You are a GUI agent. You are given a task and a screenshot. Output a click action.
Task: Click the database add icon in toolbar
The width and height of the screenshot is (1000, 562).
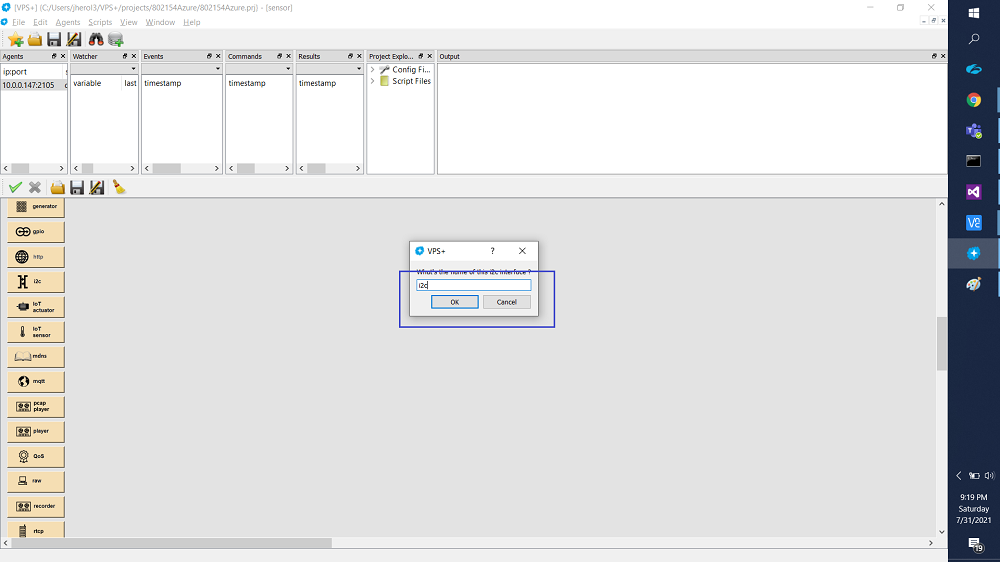tap(116, 40)
